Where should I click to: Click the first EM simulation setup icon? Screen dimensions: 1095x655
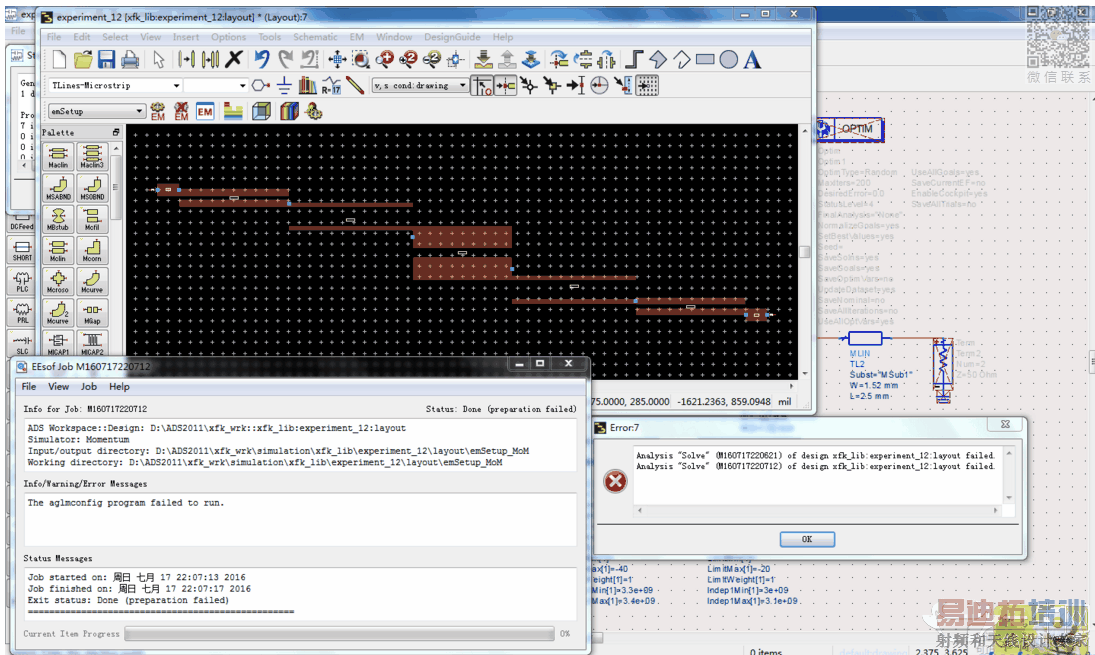(158, 112)
